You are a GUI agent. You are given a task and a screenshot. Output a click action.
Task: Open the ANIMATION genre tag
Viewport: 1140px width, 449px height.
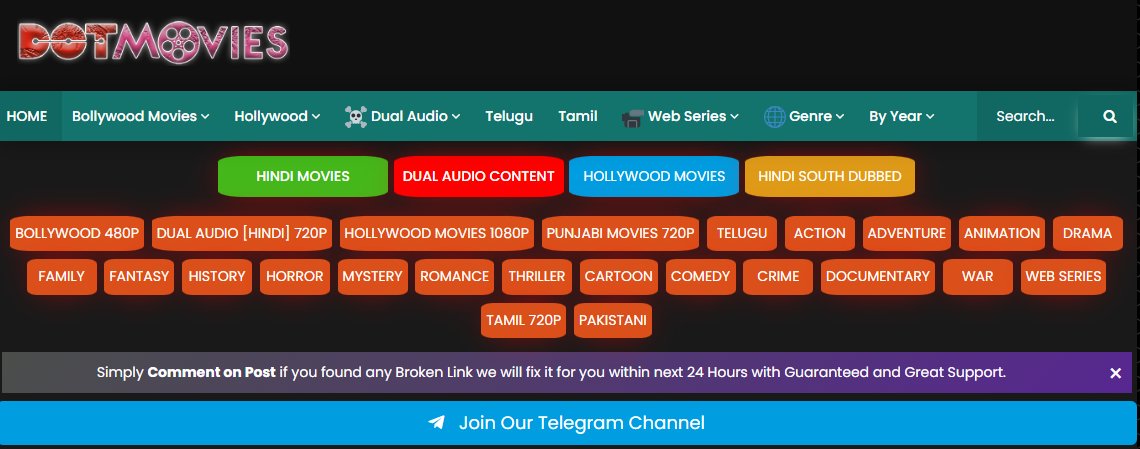(x=1002, y=233)
